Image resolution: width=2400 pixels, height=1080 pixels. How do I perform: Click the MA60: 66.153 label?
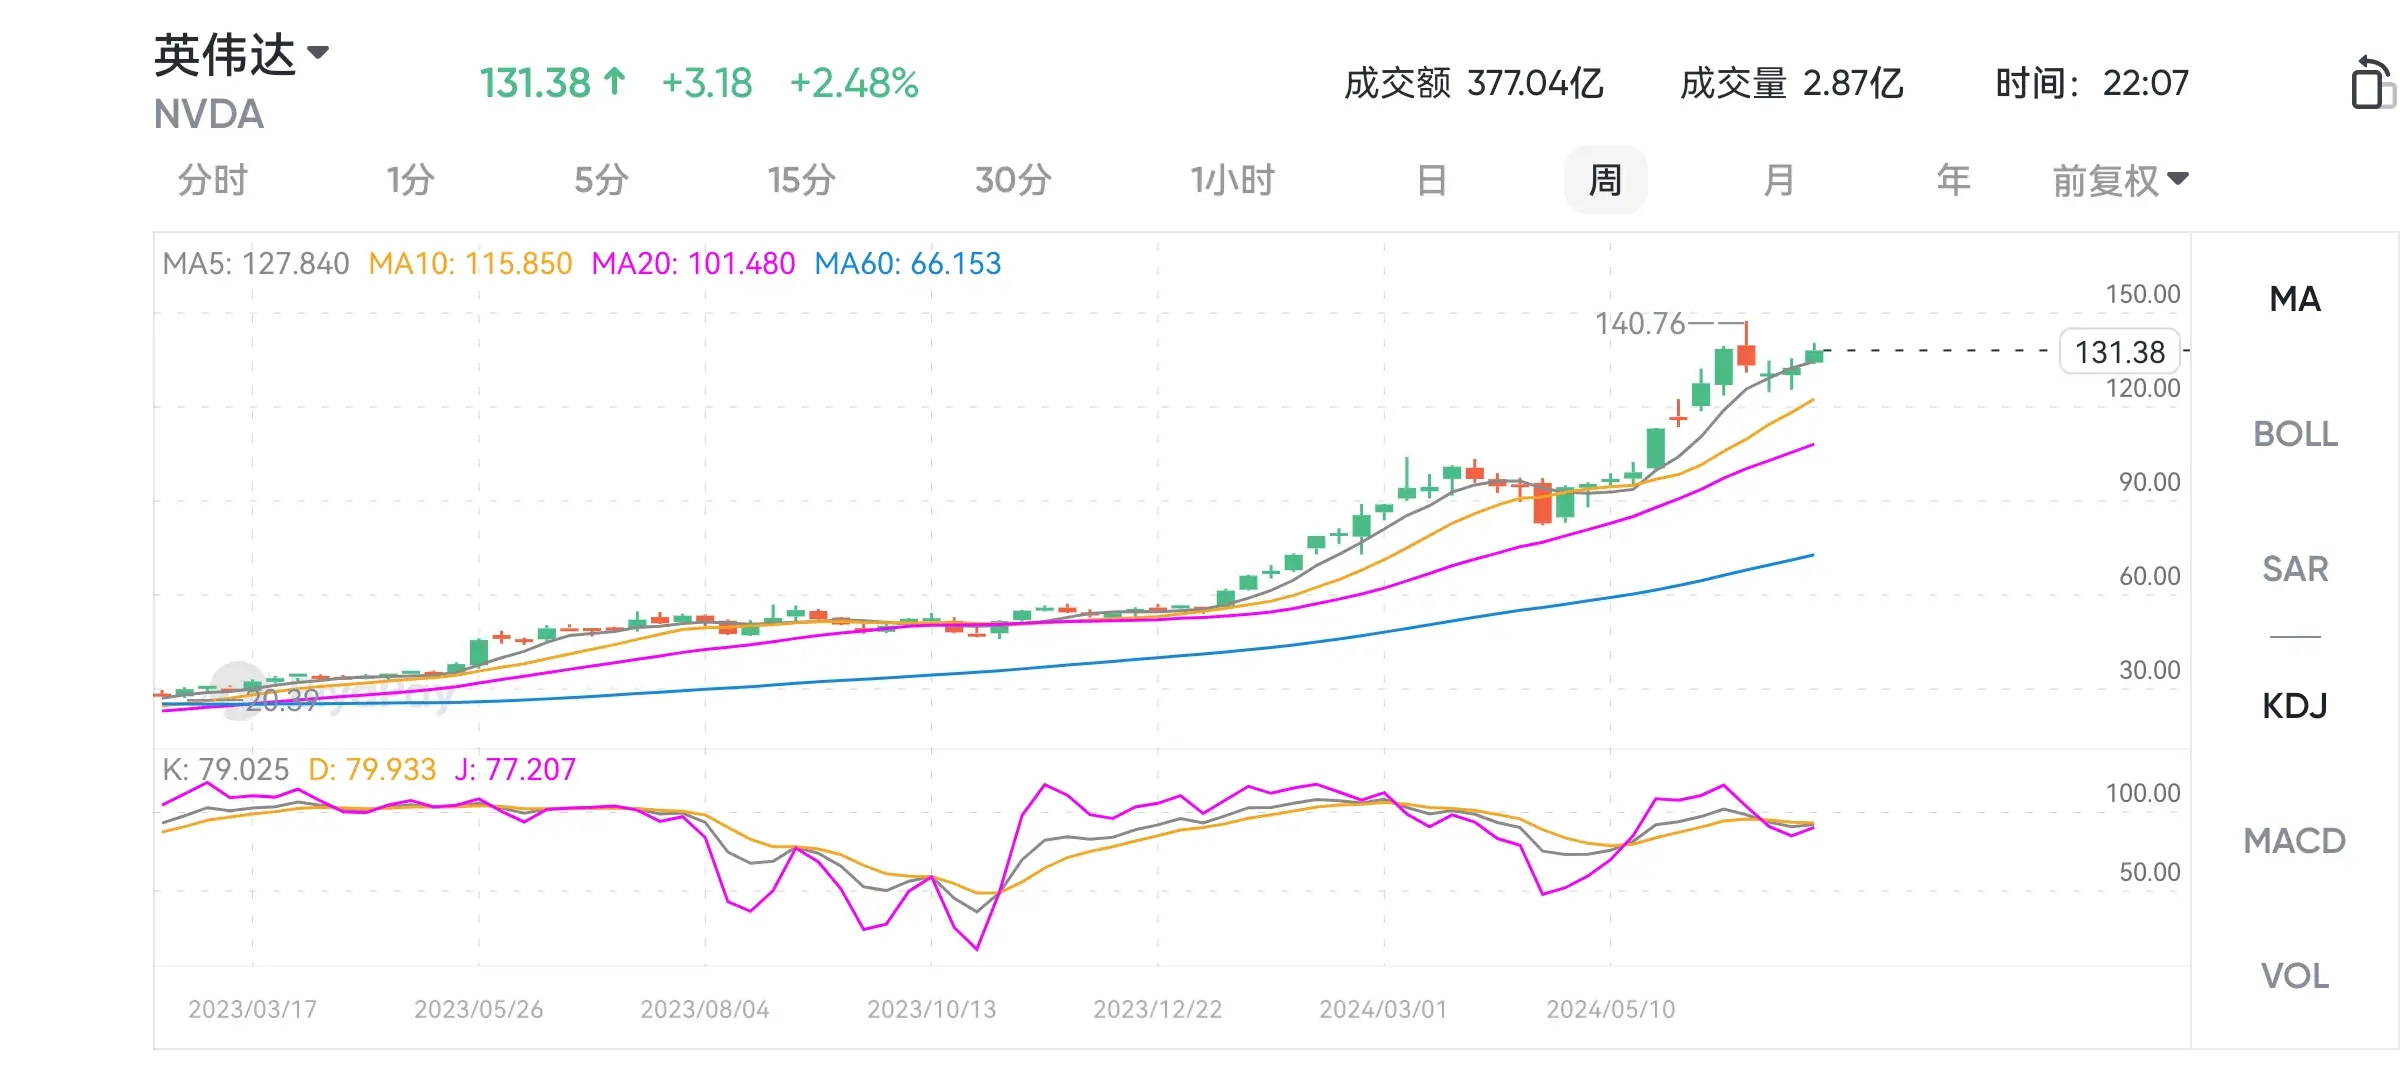coord(907,264)
